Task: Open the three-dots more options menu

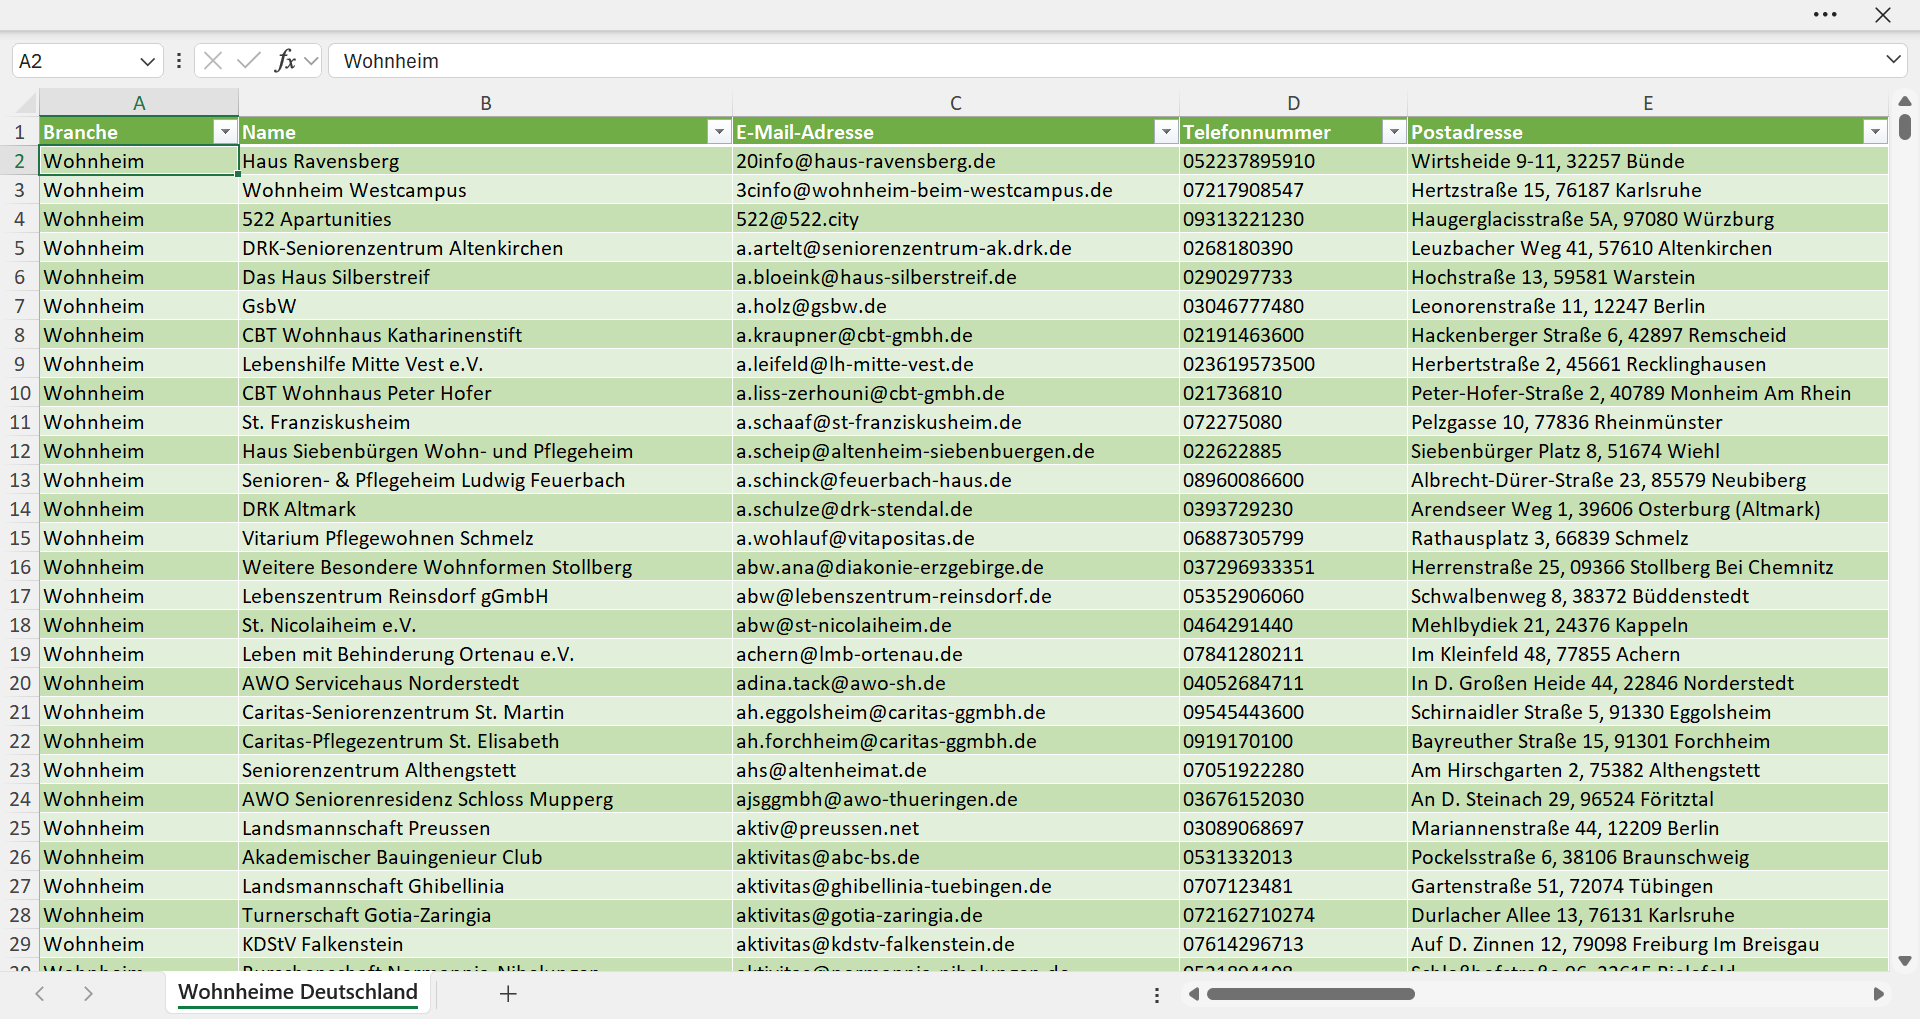Action: click(x=1825, y=15)
